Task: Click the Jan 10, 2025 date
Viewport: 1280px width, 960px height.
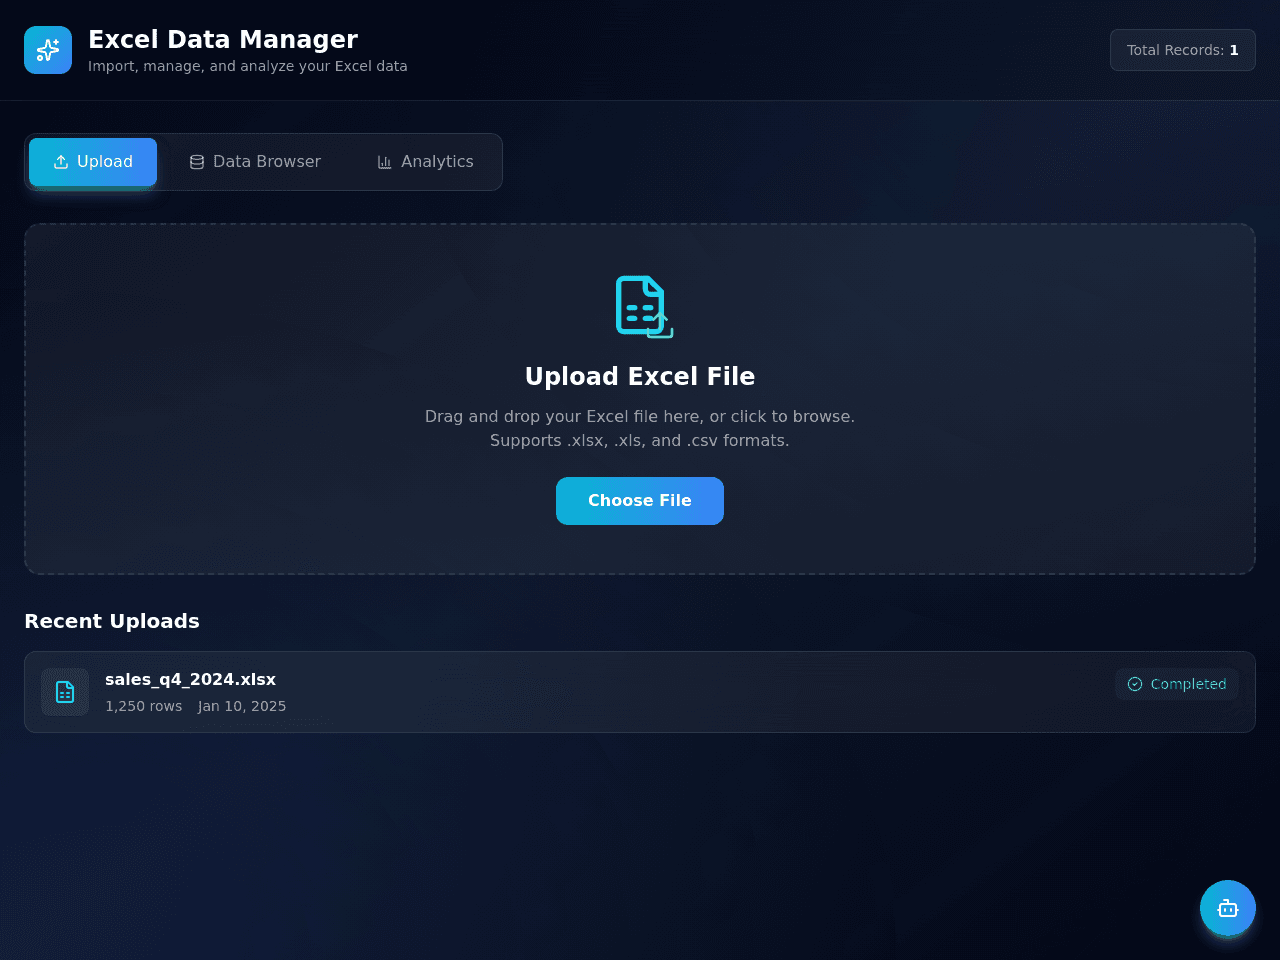Action: [x=242, y=706]
